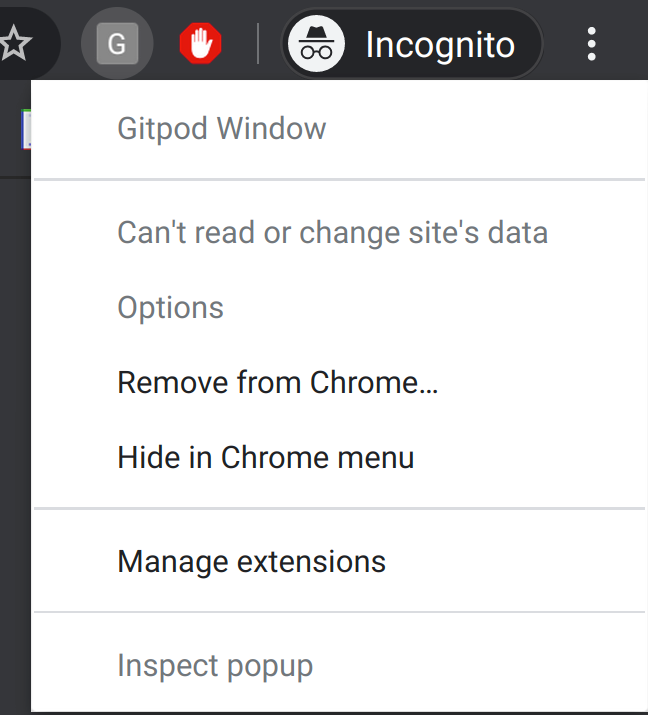This screenshot has width=648, height=715.
Task: Click the blank area right of Options
Action: tap(433, 307)
